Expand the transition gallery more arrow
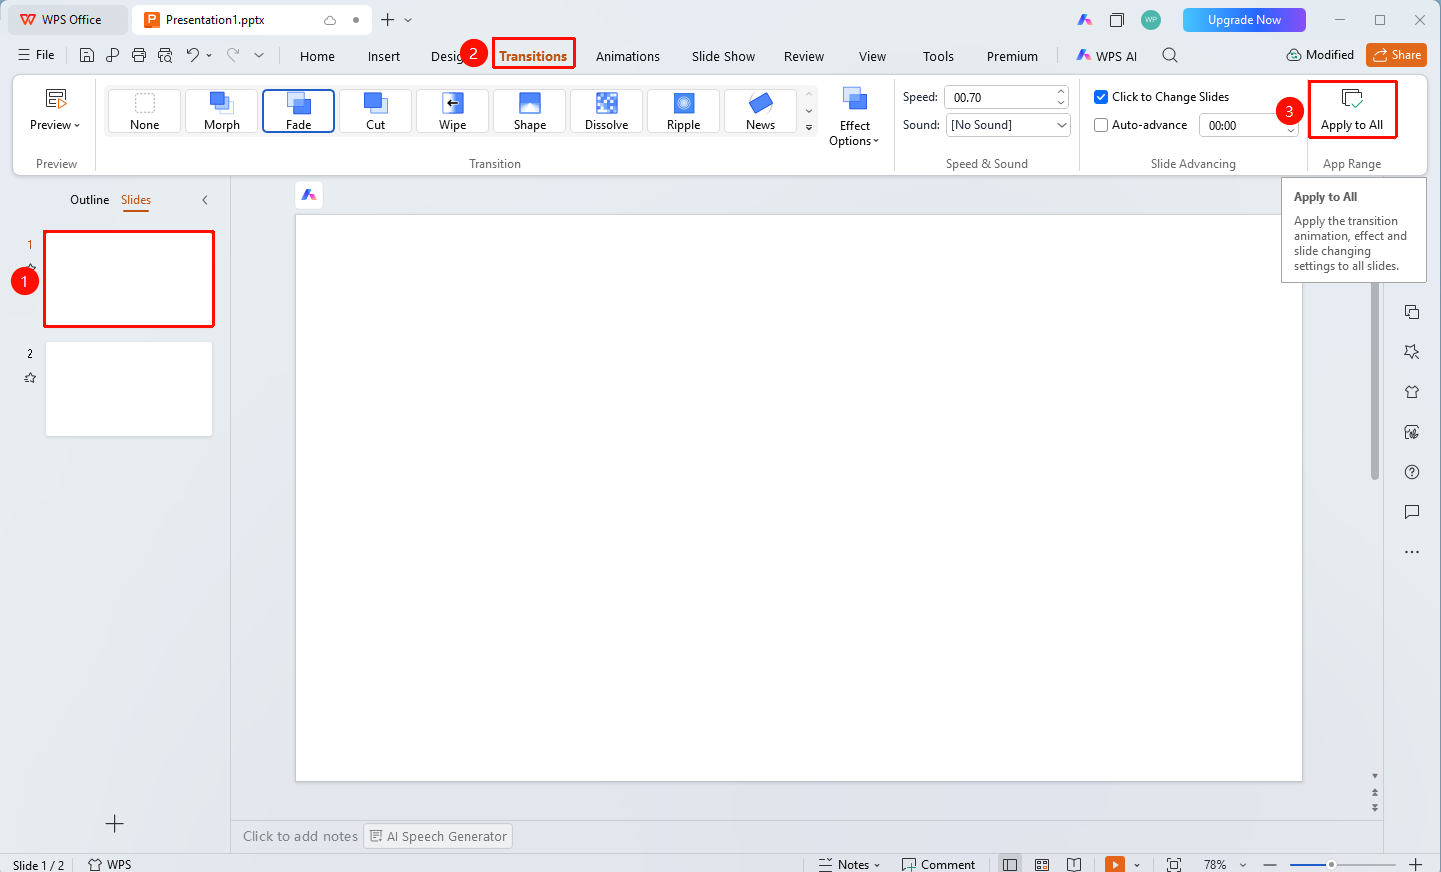The image size is (1441, 872). 809,128
